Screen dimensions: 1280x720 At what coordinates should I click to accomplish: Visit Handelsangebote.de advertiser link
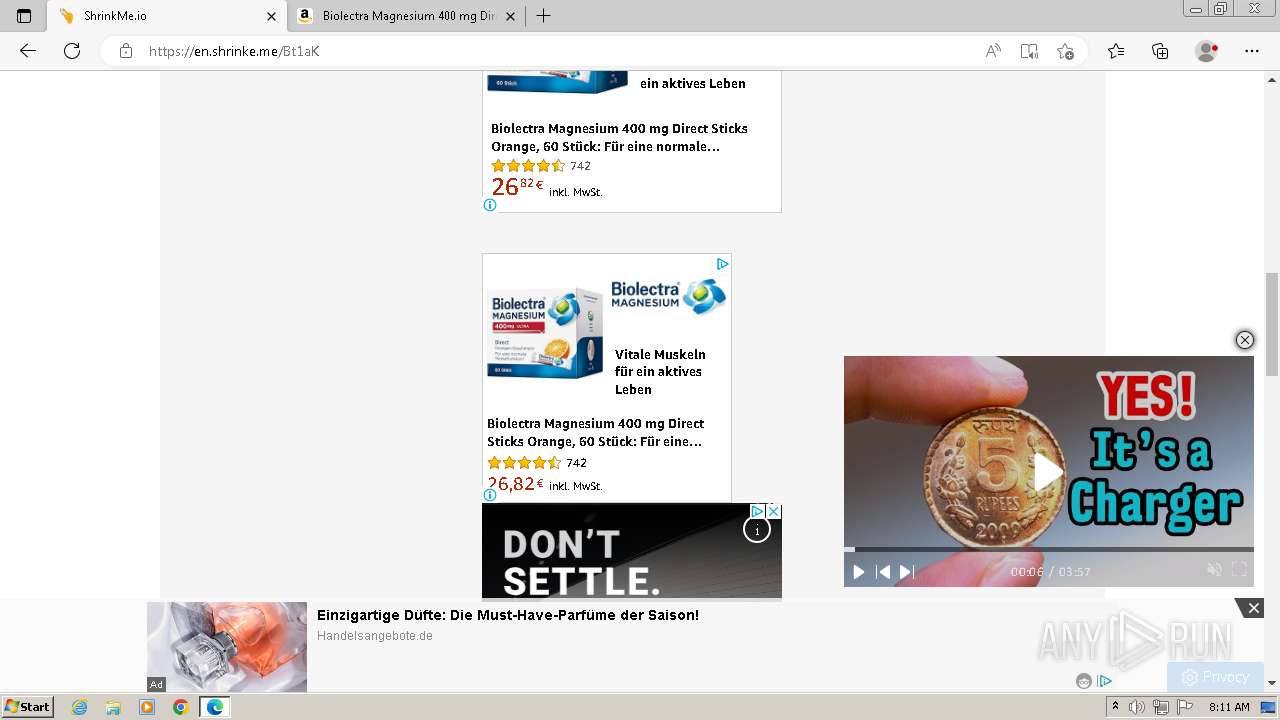375,636
